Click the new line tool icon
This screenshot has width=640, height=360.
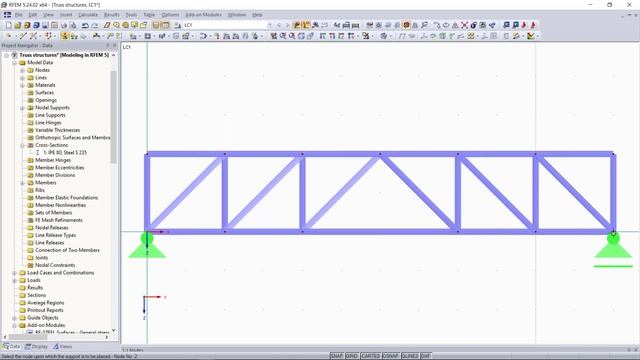[x=23, y=36]
